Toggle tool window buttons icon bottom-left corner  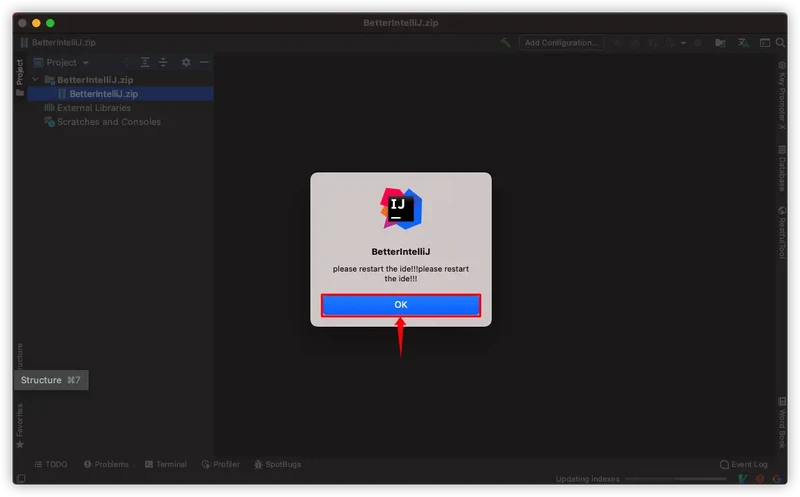pyautogui.click(x=21, y=479)
